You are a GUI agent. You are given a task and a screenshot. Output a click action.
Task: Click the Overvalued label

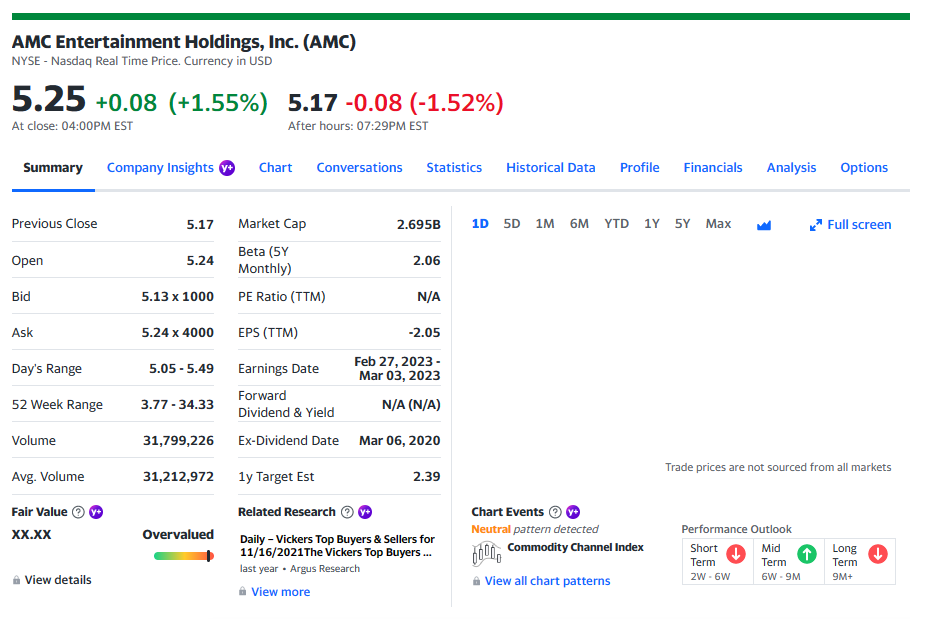pos(178,535)
